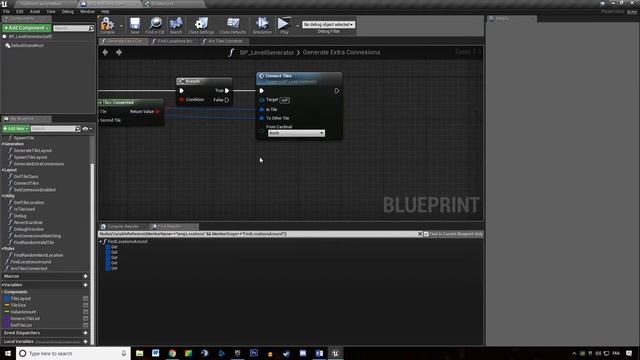Start Simulation from the toolbar
The height and width of the screenshot is (360, 640).
262,25
